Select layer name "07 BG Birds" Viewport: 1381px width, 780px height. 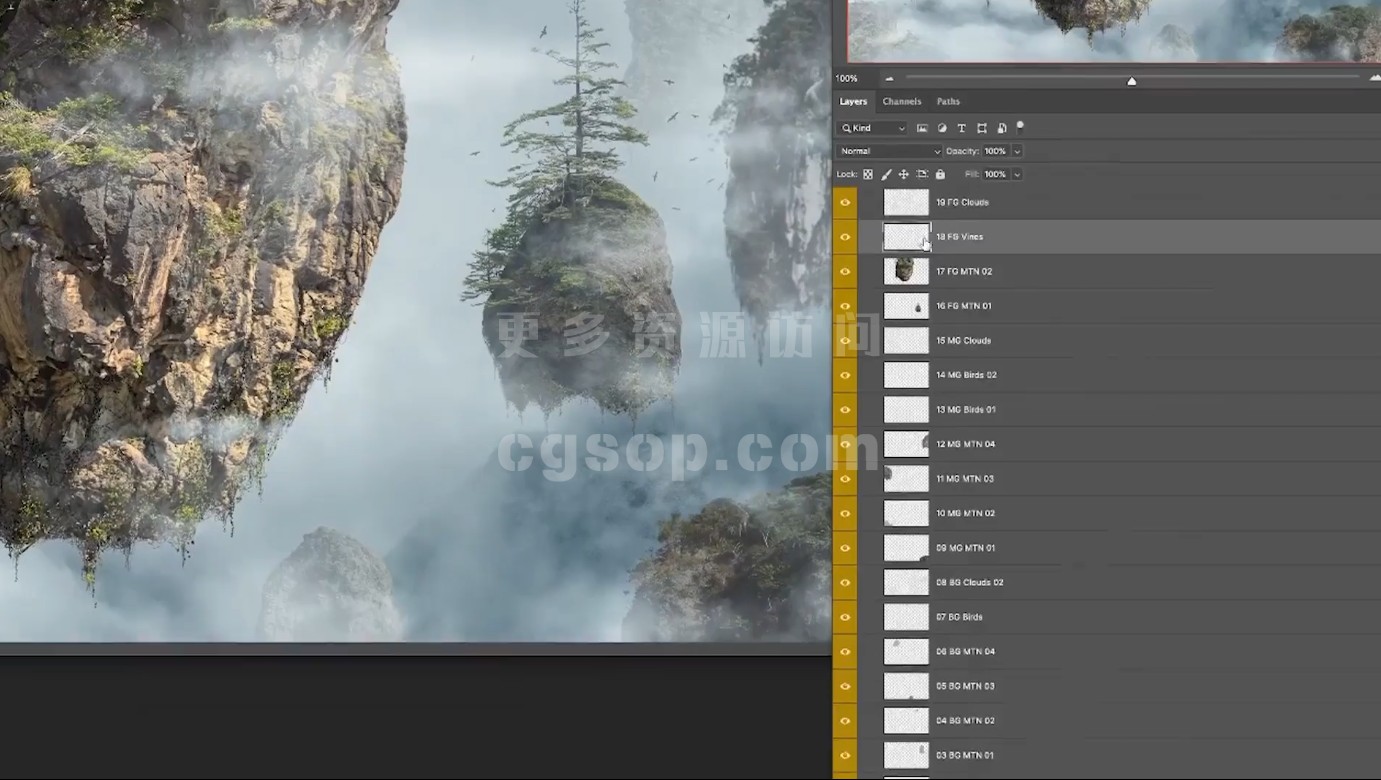959,617
